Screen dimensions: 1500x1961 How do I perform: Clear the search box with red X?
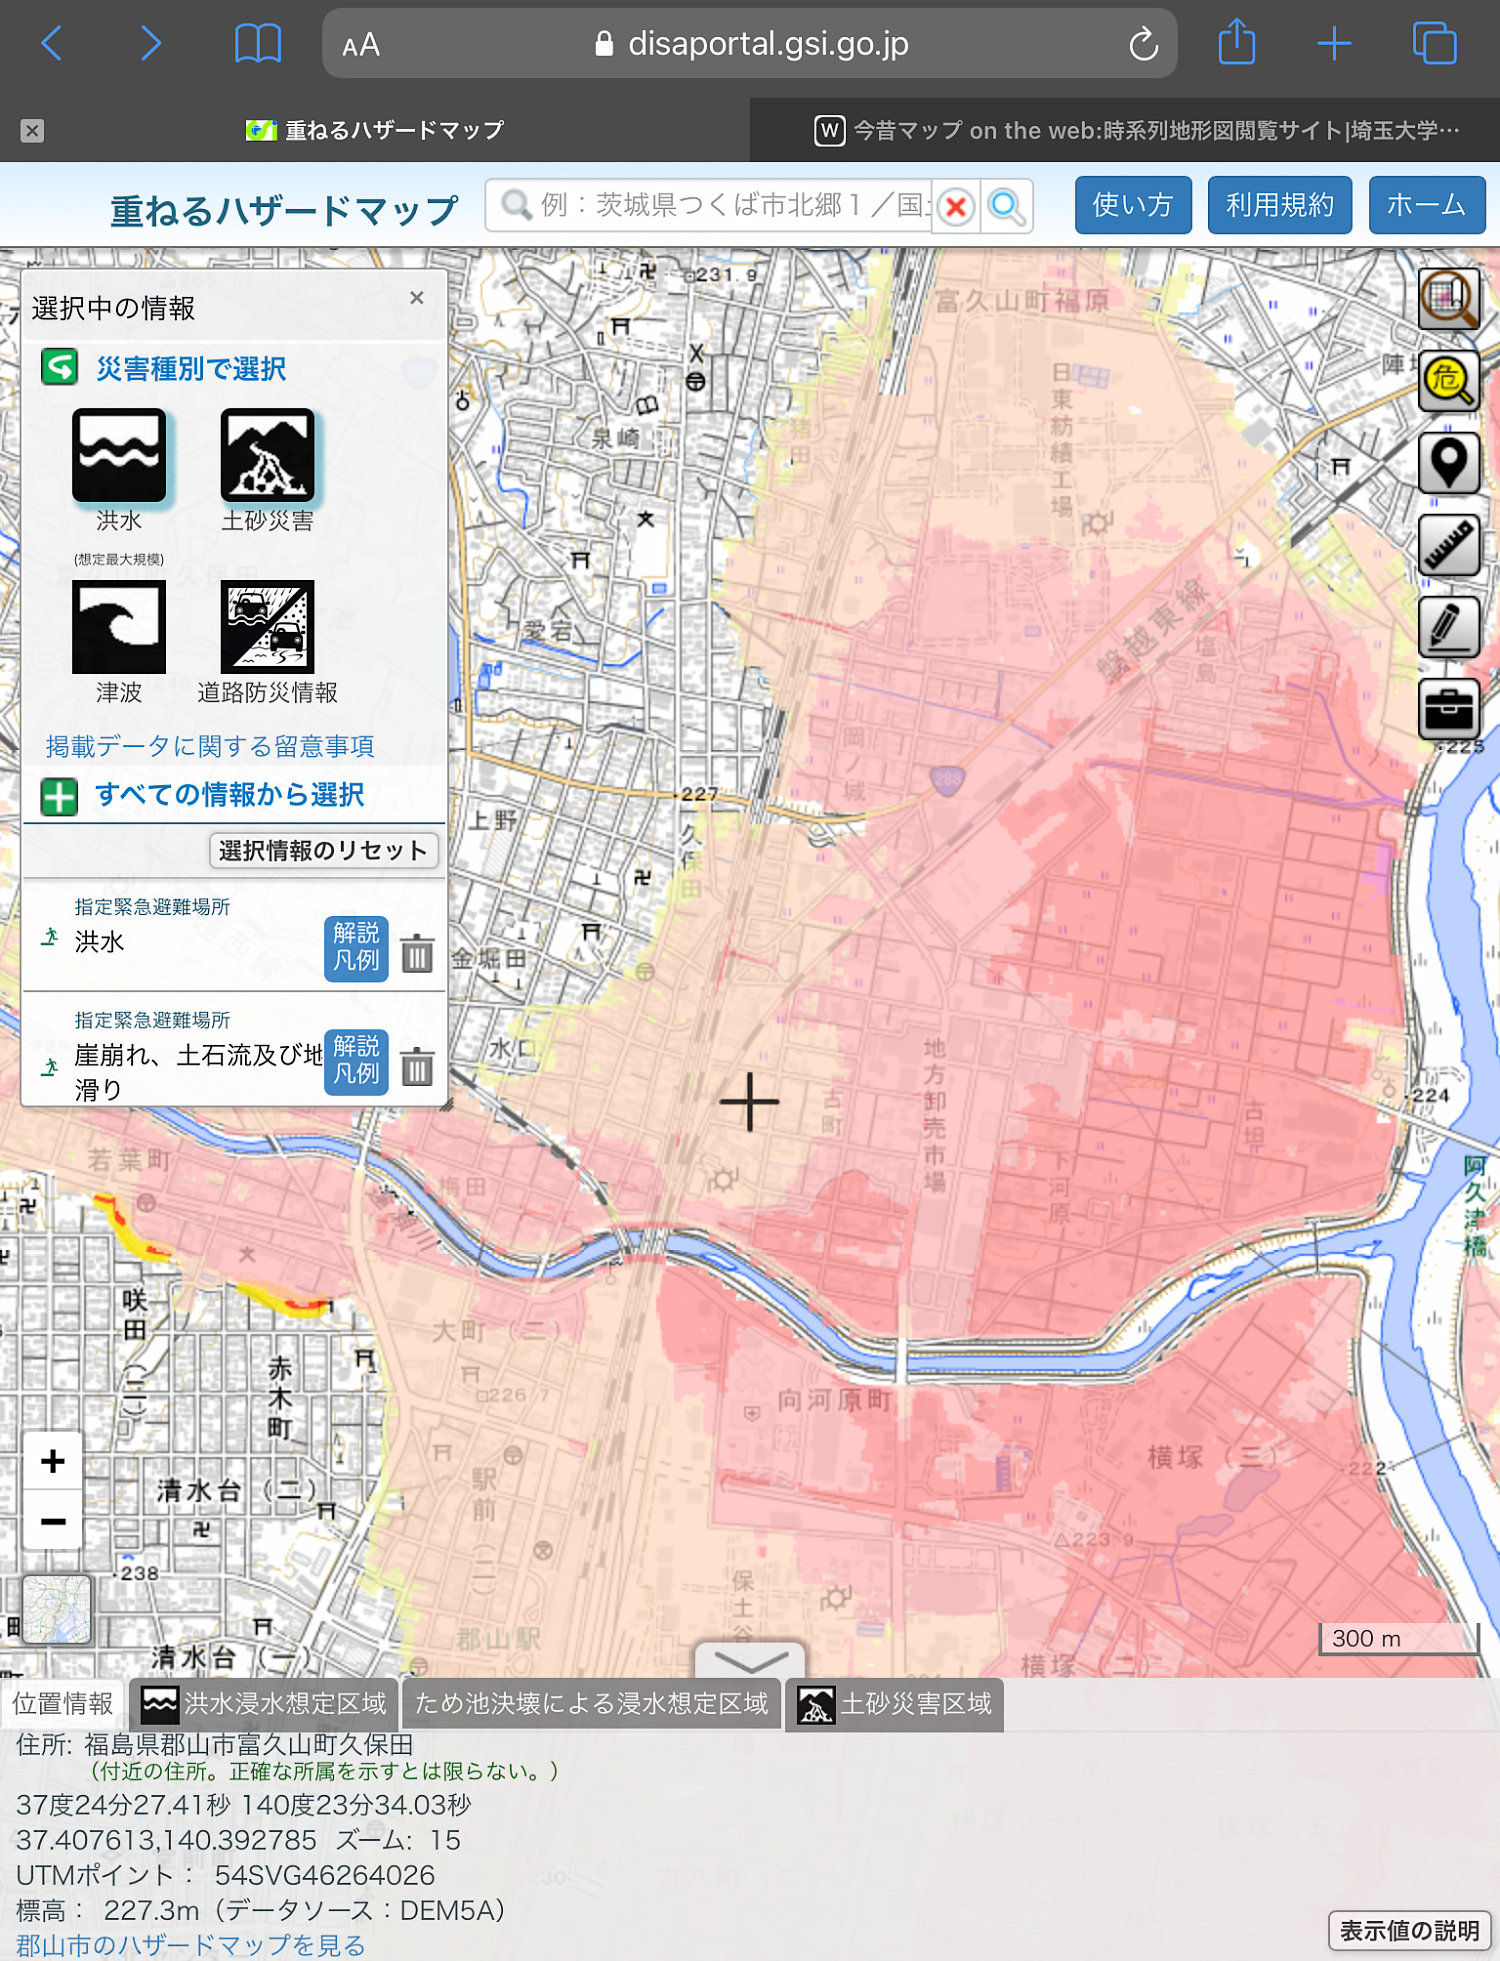[956, 206]
